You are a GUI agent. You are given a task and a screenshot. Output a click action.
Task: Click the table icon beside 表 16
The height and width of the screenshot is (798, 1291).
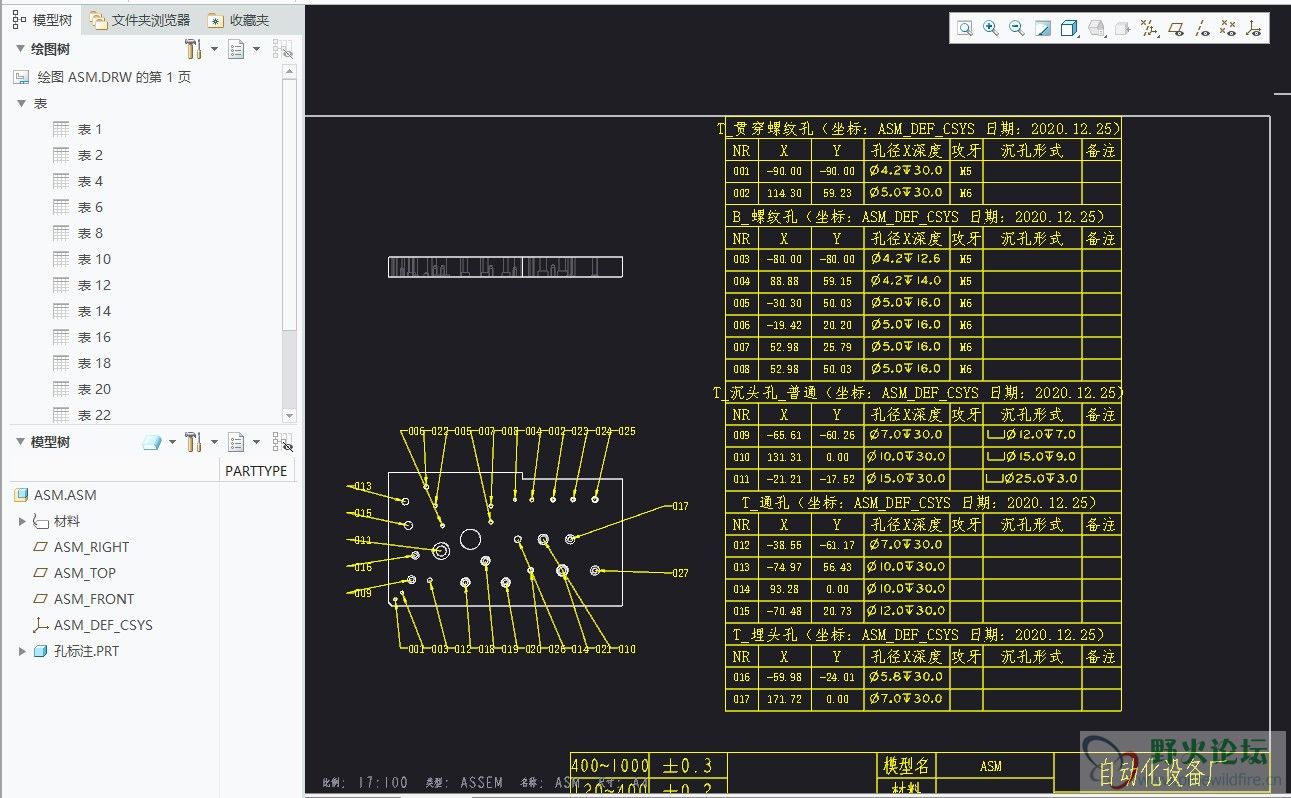[61, 337]
